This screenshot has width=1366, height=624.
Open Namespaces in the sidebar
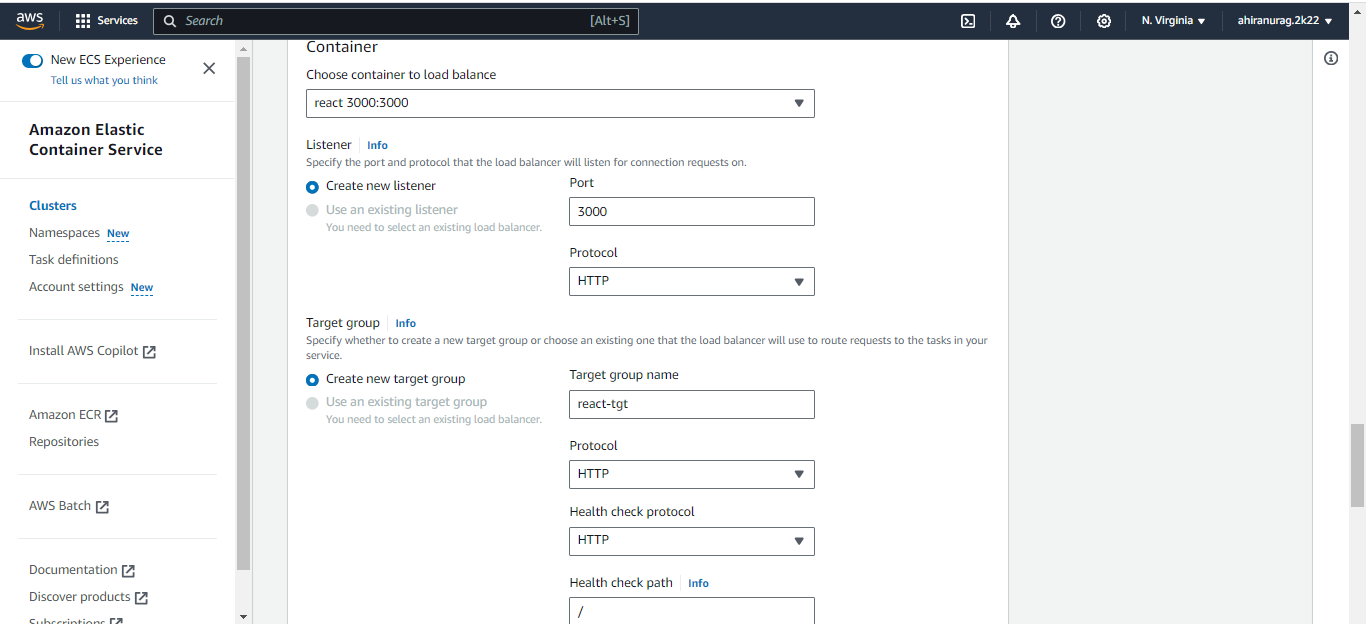pyautogui.click(x=64, y=233)
